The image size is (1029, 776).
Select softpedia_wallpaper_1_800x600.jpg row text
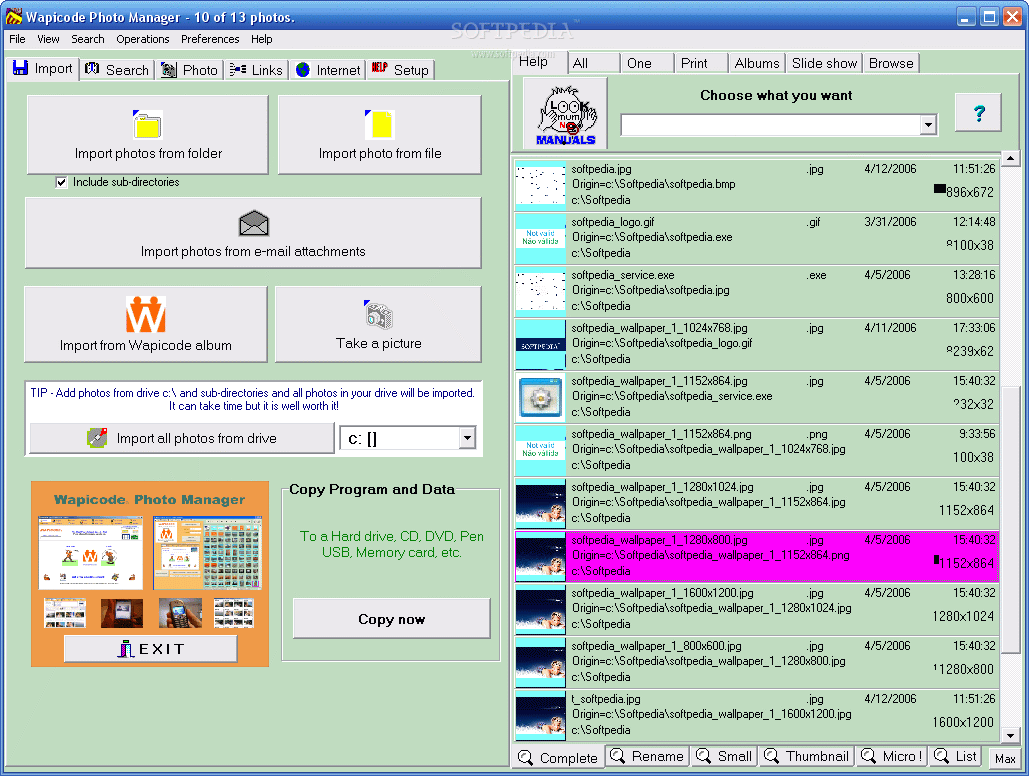point(656,646)
